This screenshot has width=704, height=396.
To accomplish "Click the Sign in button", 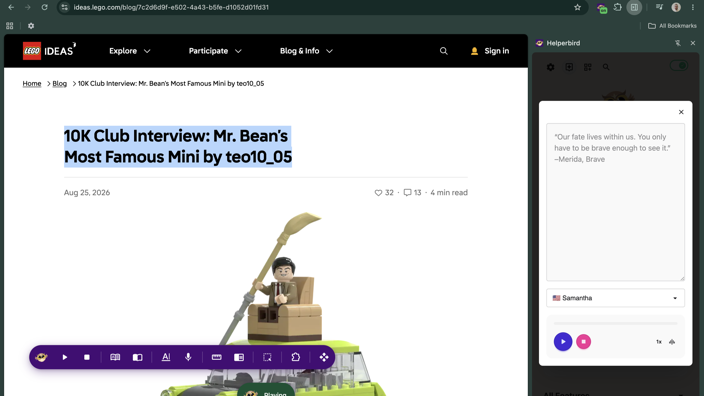I will tap(490, 51).
